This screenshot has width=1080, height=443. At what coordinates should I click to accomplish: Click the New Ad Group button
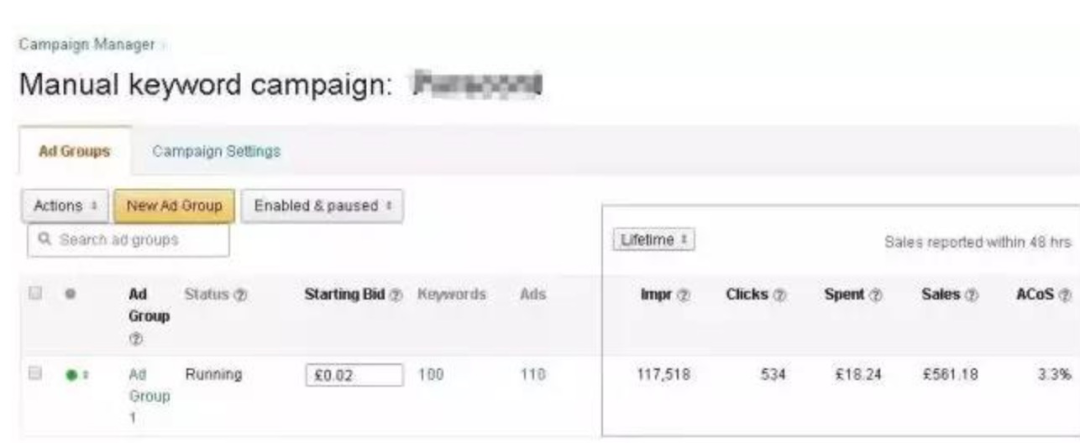pyautogui.click(x=175, y=205)
